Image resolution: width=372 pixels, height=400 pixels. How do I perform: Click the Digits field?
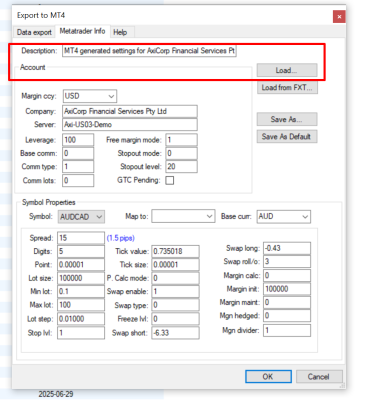pyautogui.click(x=81, y=251)
